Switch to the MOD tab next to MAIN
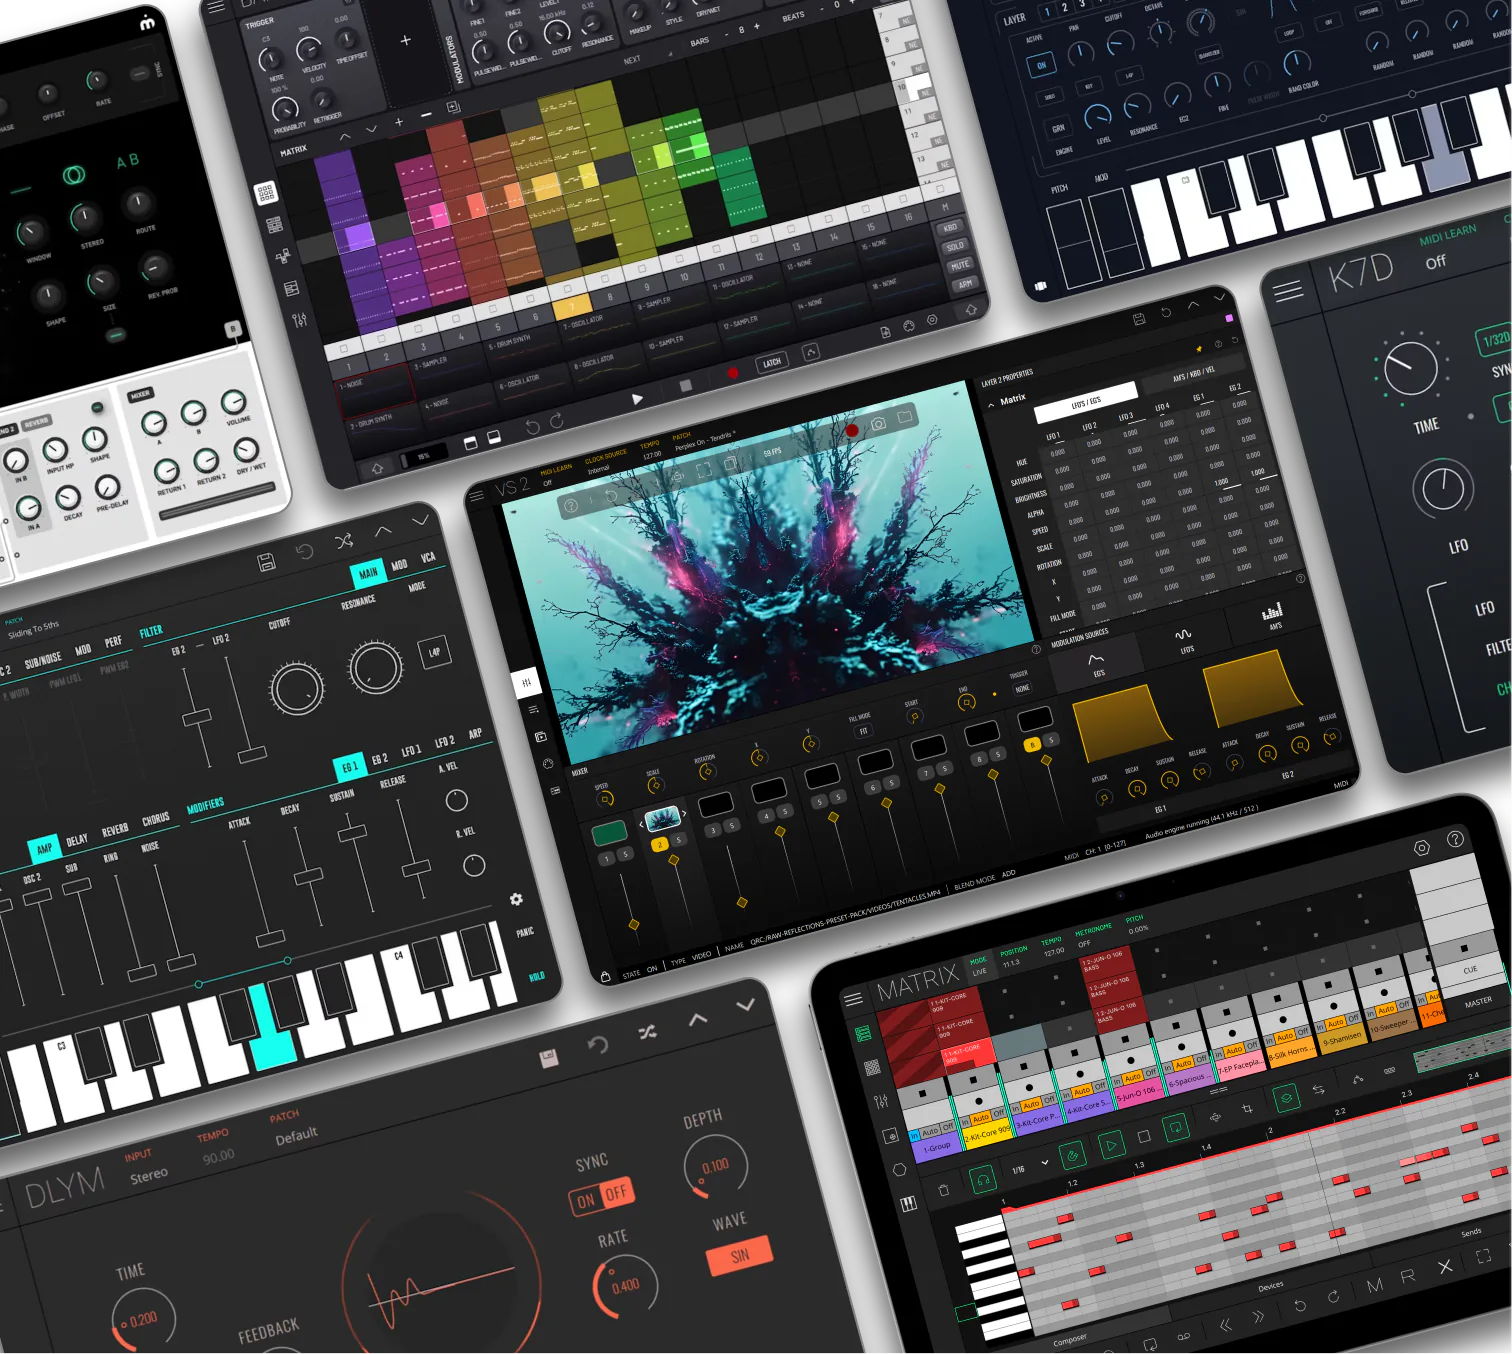1512x1354 pixels. click(x=399, y=565)
